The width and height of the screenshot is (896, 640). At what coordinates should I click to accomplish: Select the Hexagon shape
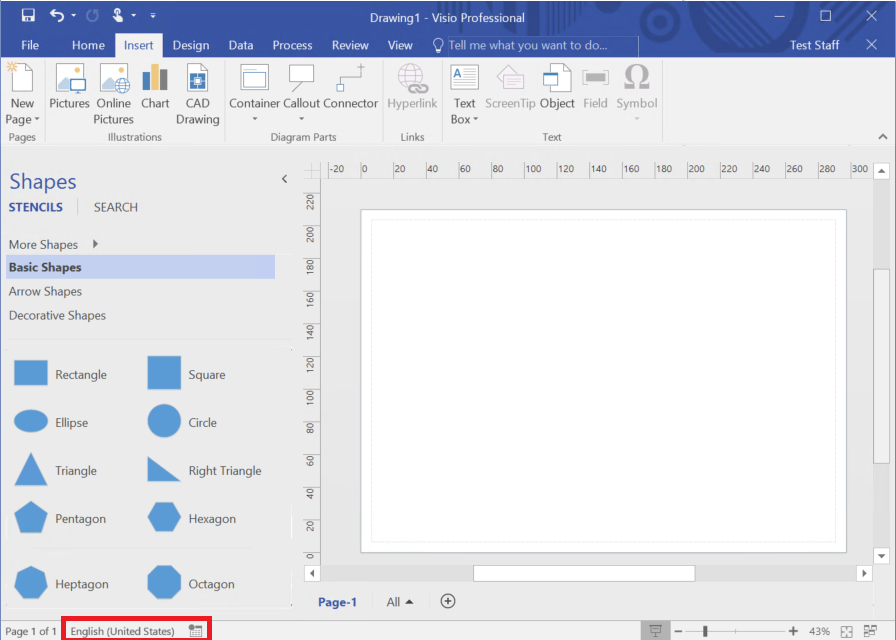point(192,518)
